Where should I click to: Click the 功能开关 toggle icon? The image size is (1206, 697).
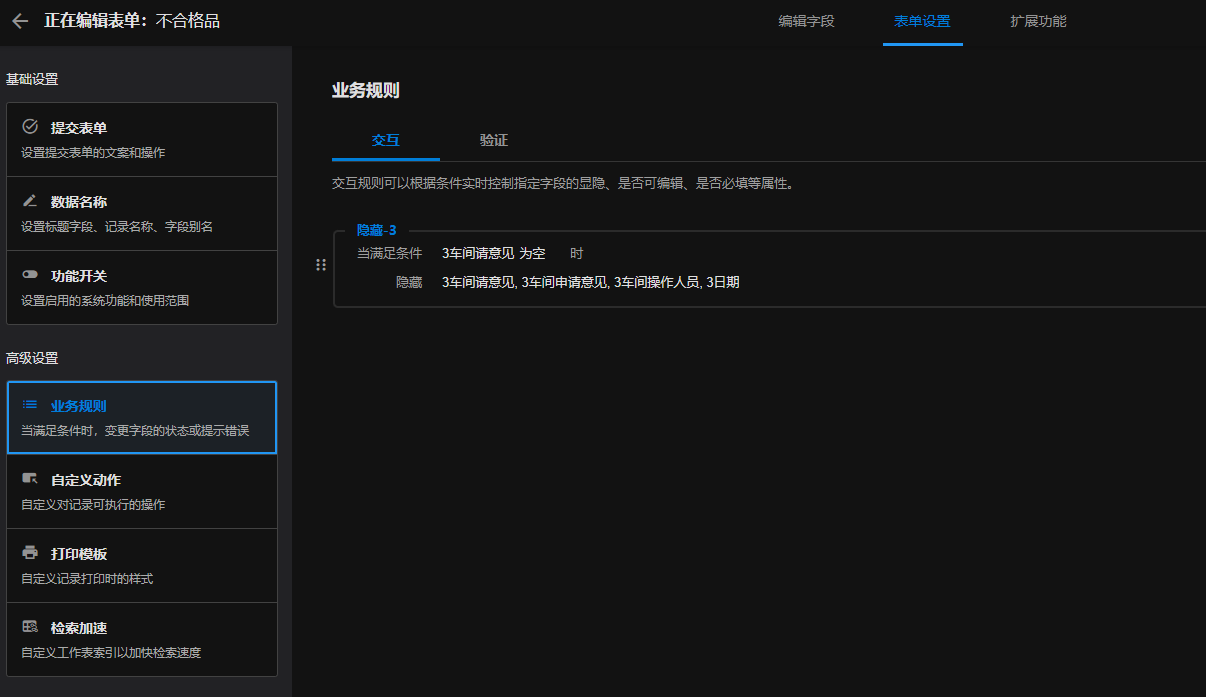pyautogui.click(x=30, y=275)
